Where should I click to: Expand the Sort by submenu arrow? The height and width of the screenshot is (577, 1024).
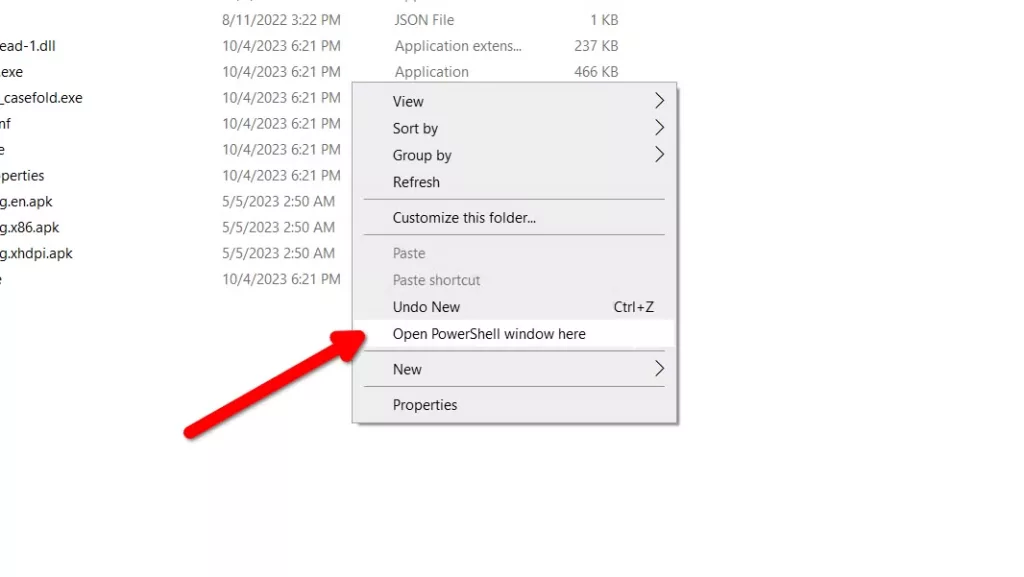[659, 128]
